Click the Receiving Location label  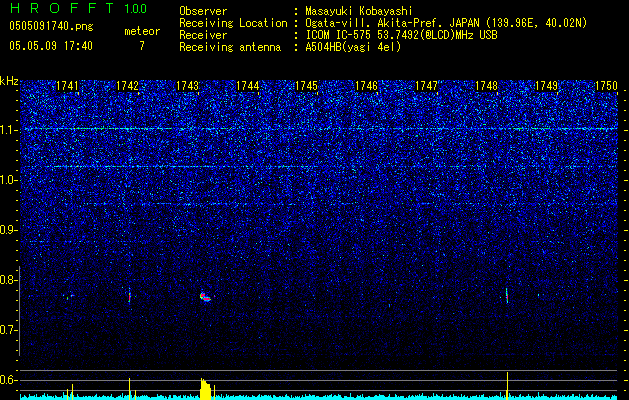233,23
